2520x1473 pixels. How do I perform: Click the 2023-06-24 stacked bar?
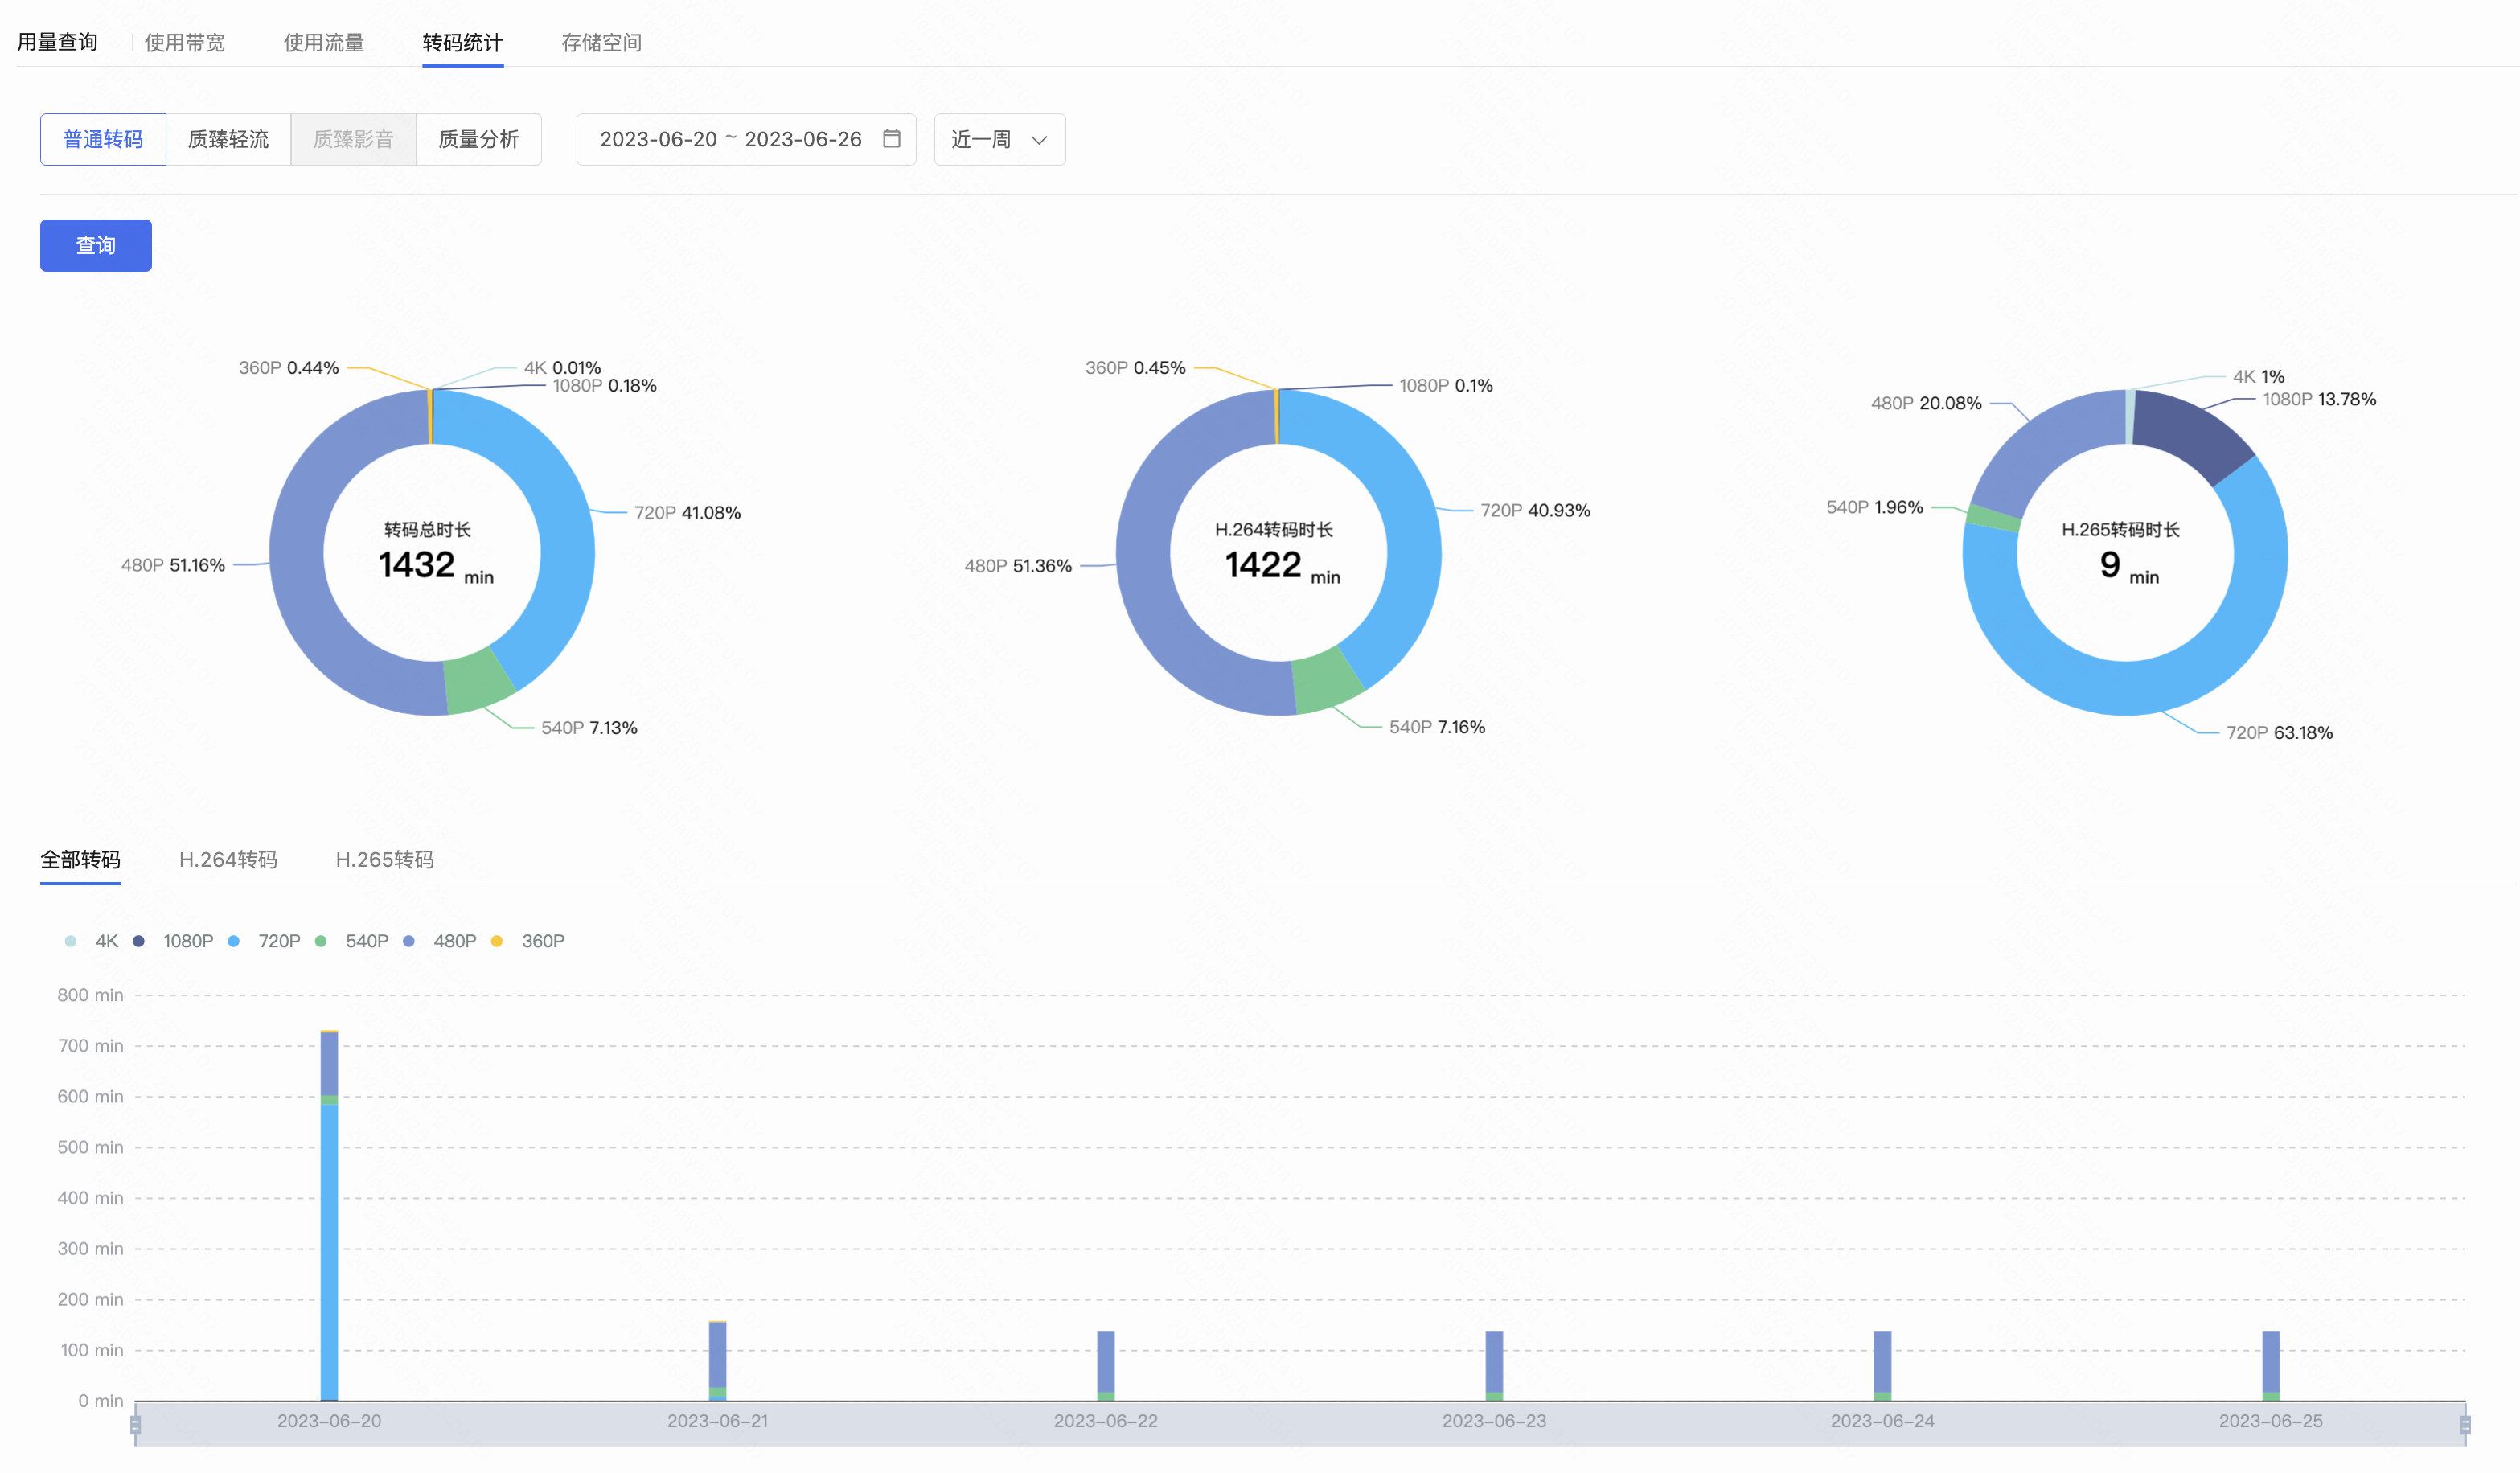pos(1883,1366)
